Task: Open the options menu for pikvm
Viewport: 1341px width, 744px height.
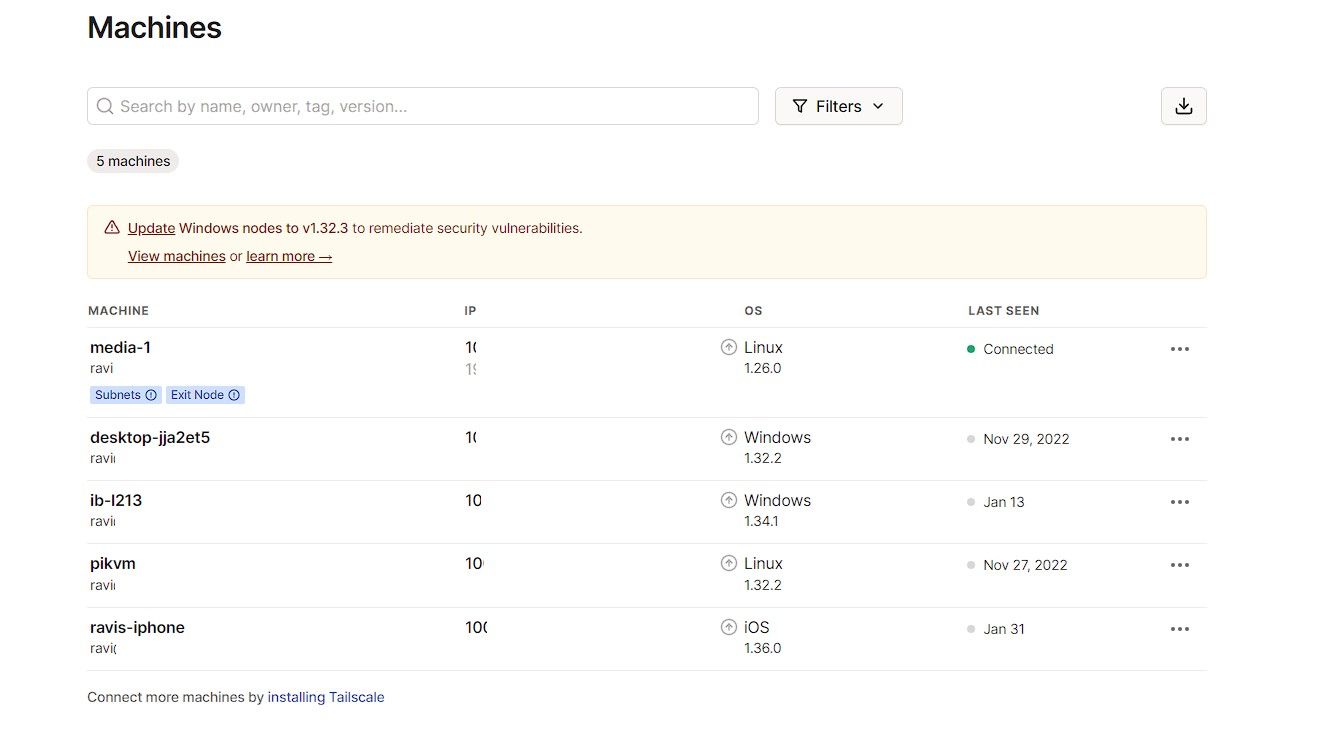Action: tap(1179, 564)
